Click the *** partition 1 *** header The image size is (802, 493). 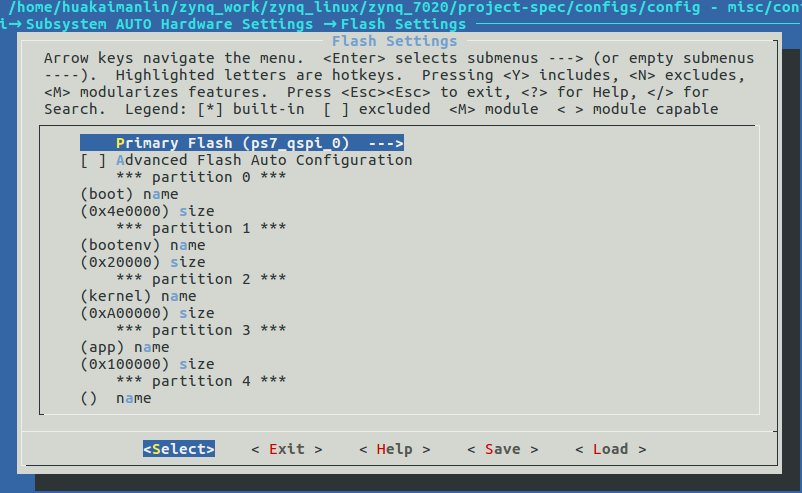point(201,228)
